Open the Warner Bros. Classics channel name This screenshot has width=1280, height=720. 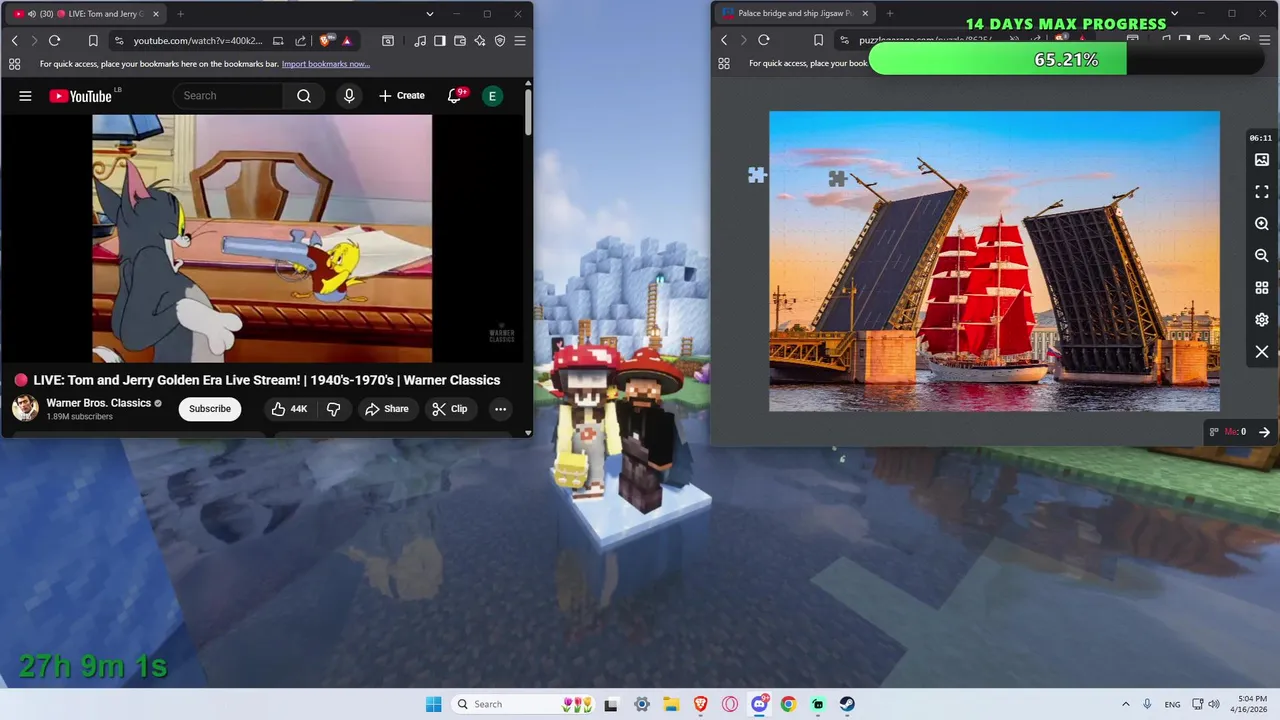point(98,403)
